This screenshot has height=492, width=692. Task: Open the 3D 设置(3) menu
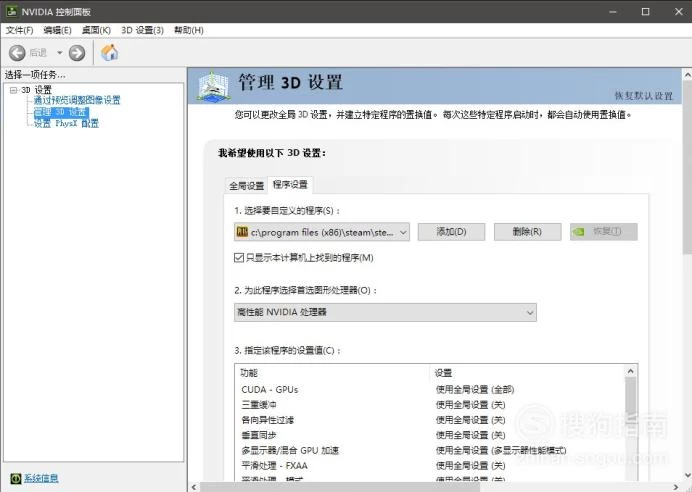point(142,30)
